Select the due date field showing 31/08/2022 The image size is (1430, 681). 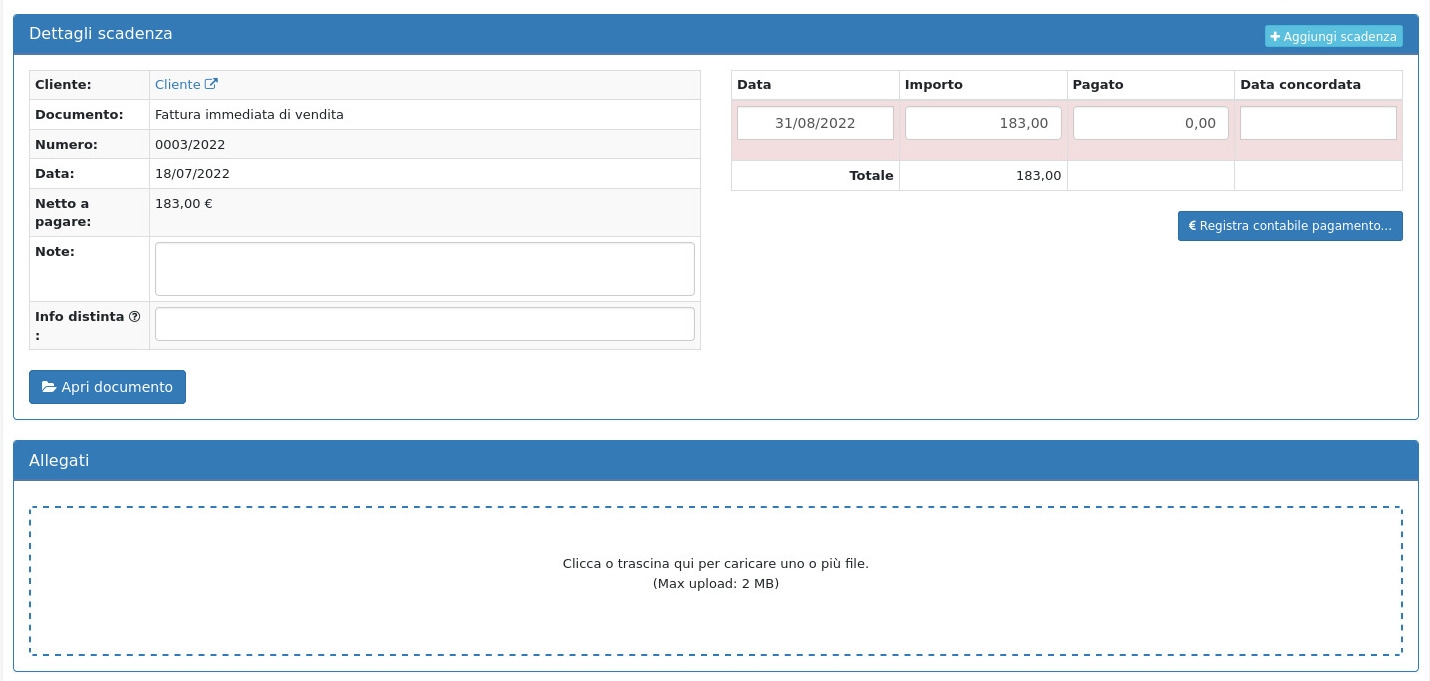point(815,123)
